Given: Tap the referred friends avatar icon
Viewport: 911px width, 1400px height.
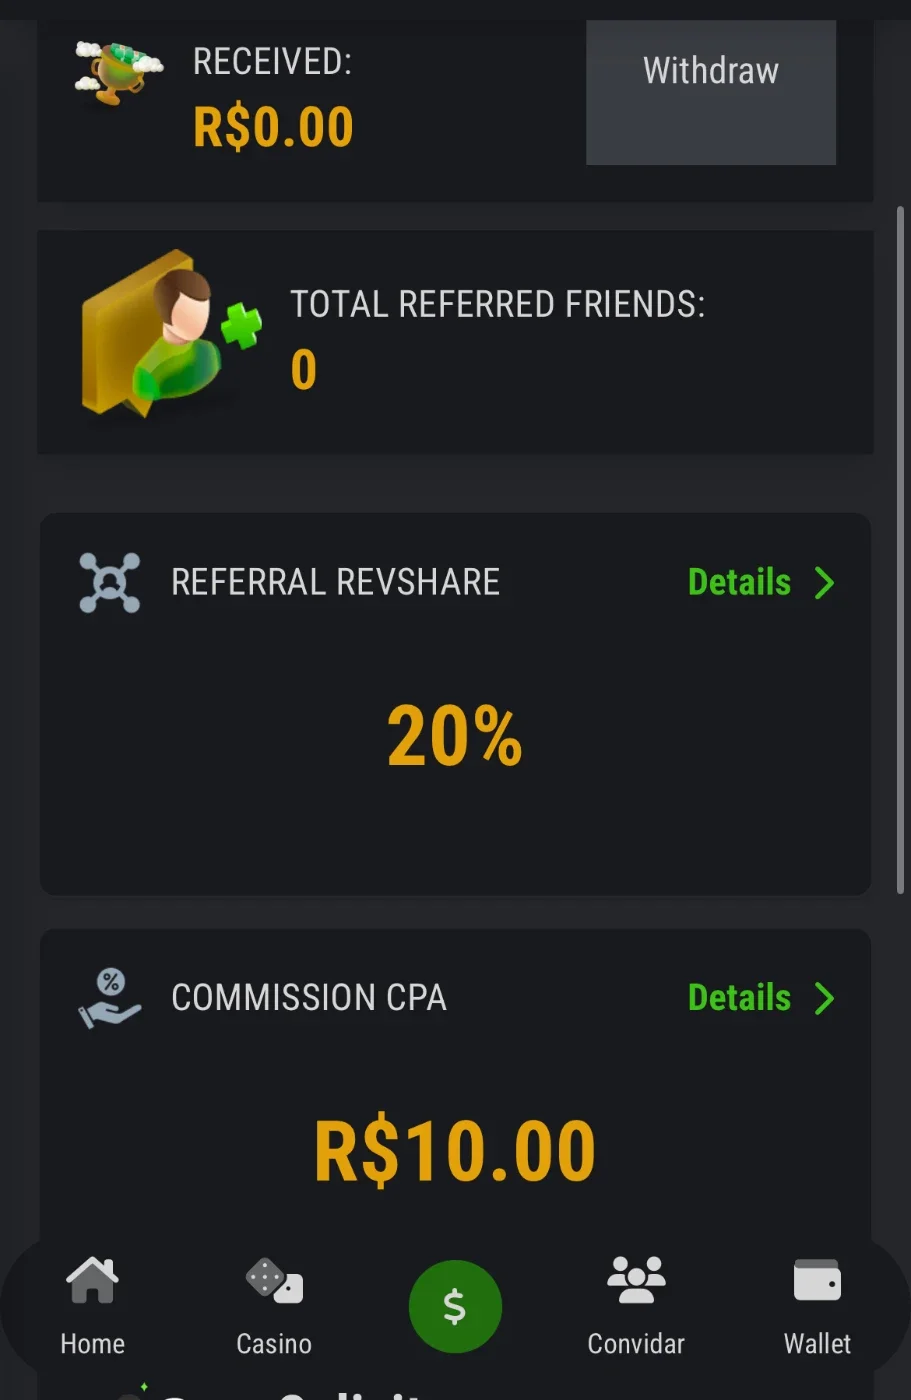Looking at the screenshot, I should click(170, 335).
